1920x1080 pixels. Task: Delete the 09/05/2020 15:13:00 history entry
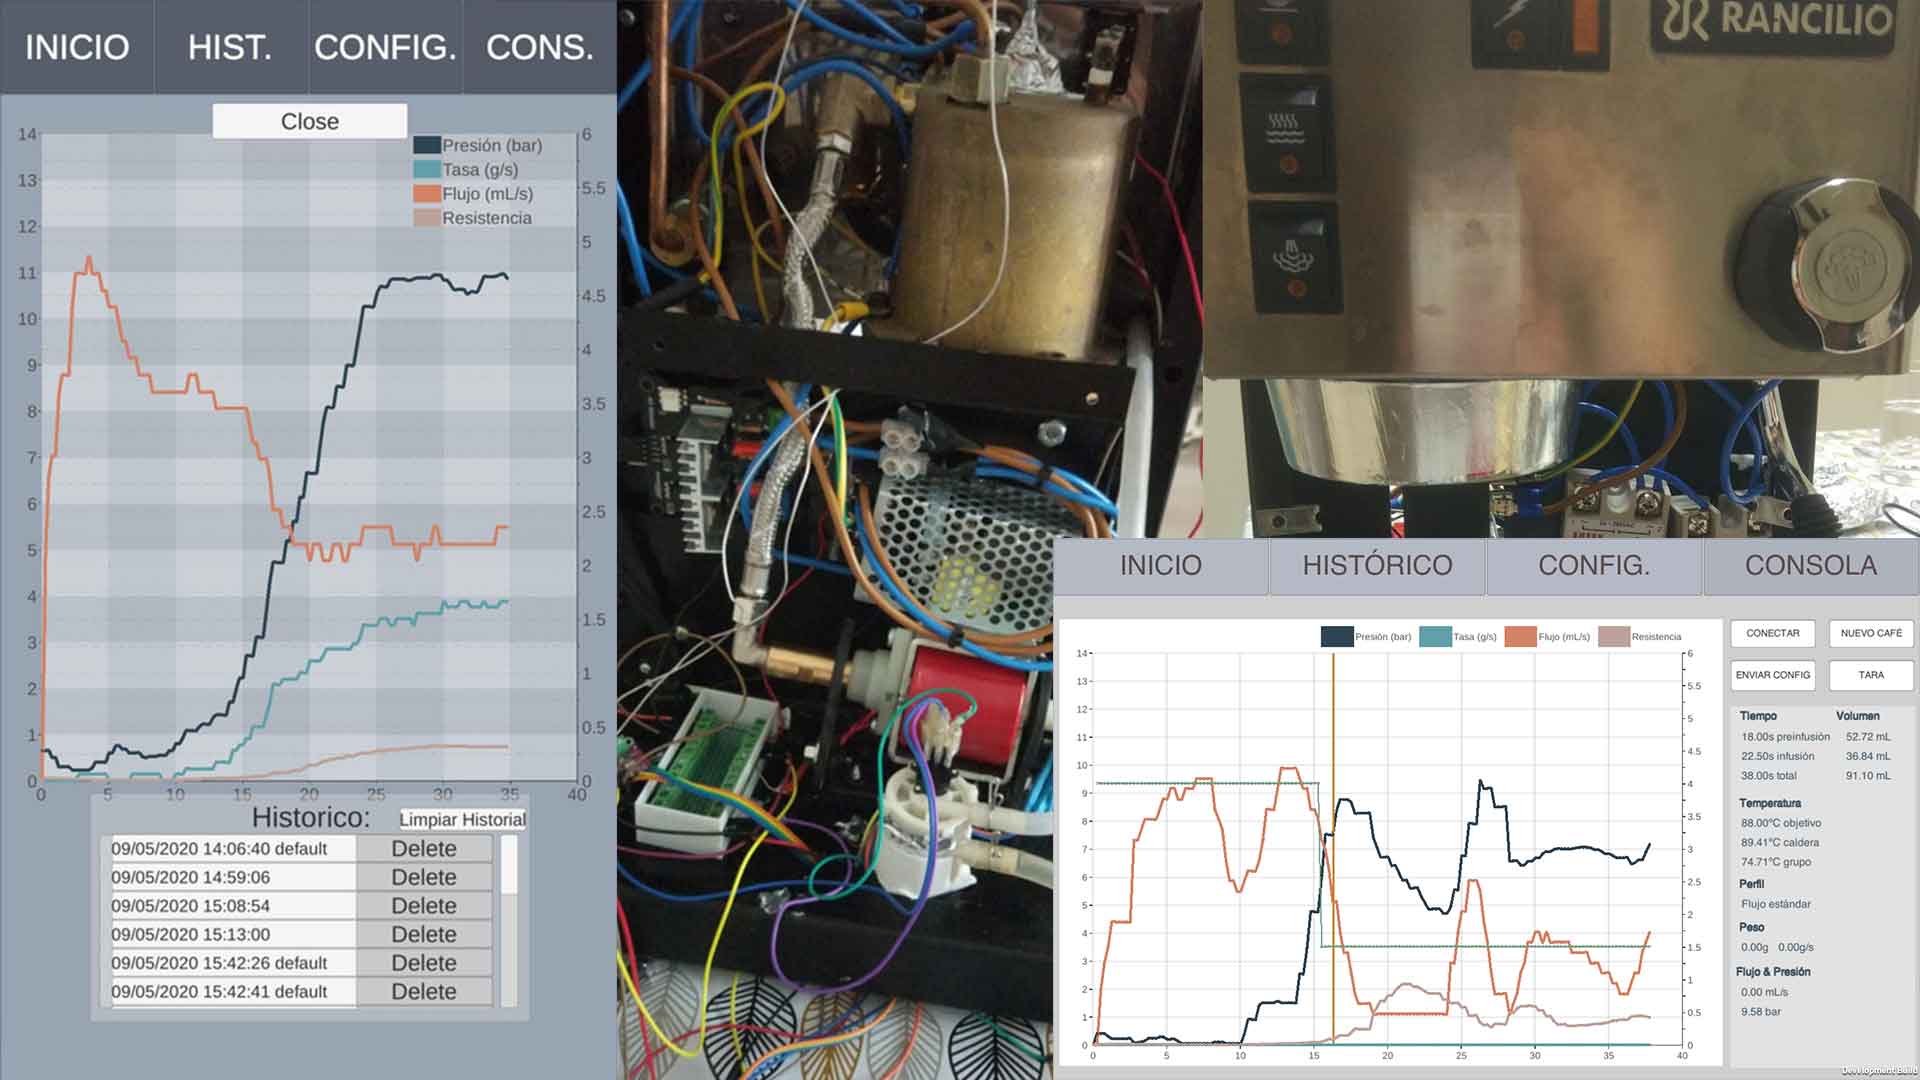(x=424, y=935)
